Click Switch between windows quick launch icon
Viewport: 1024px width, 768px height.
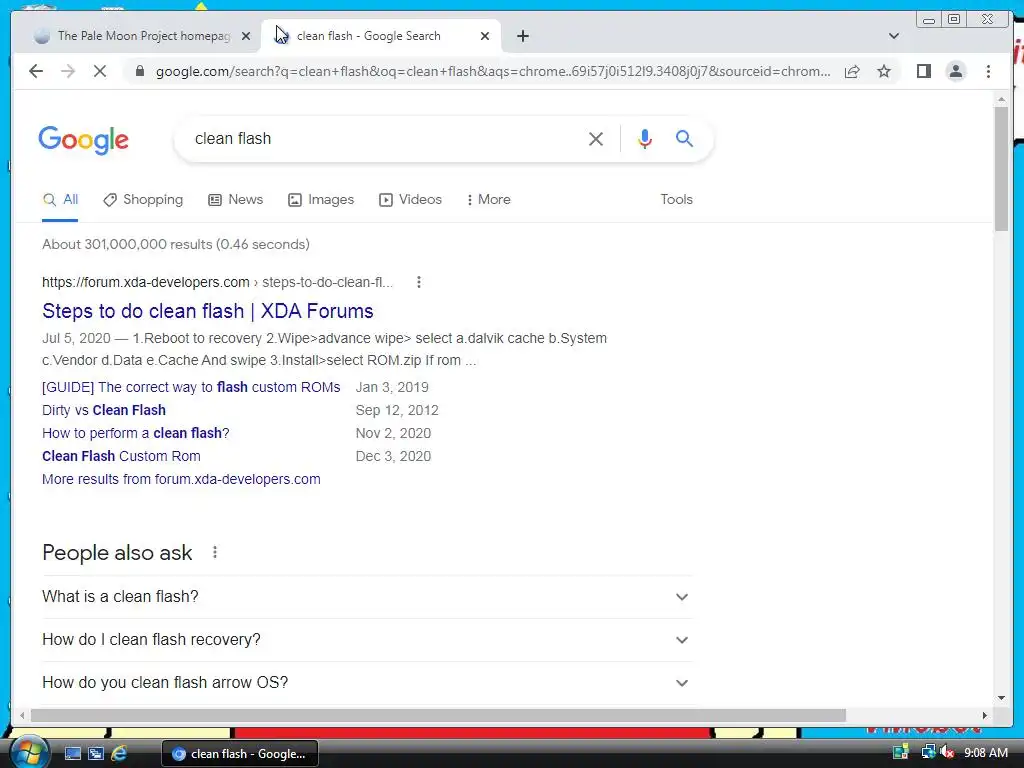pos(96,754)
